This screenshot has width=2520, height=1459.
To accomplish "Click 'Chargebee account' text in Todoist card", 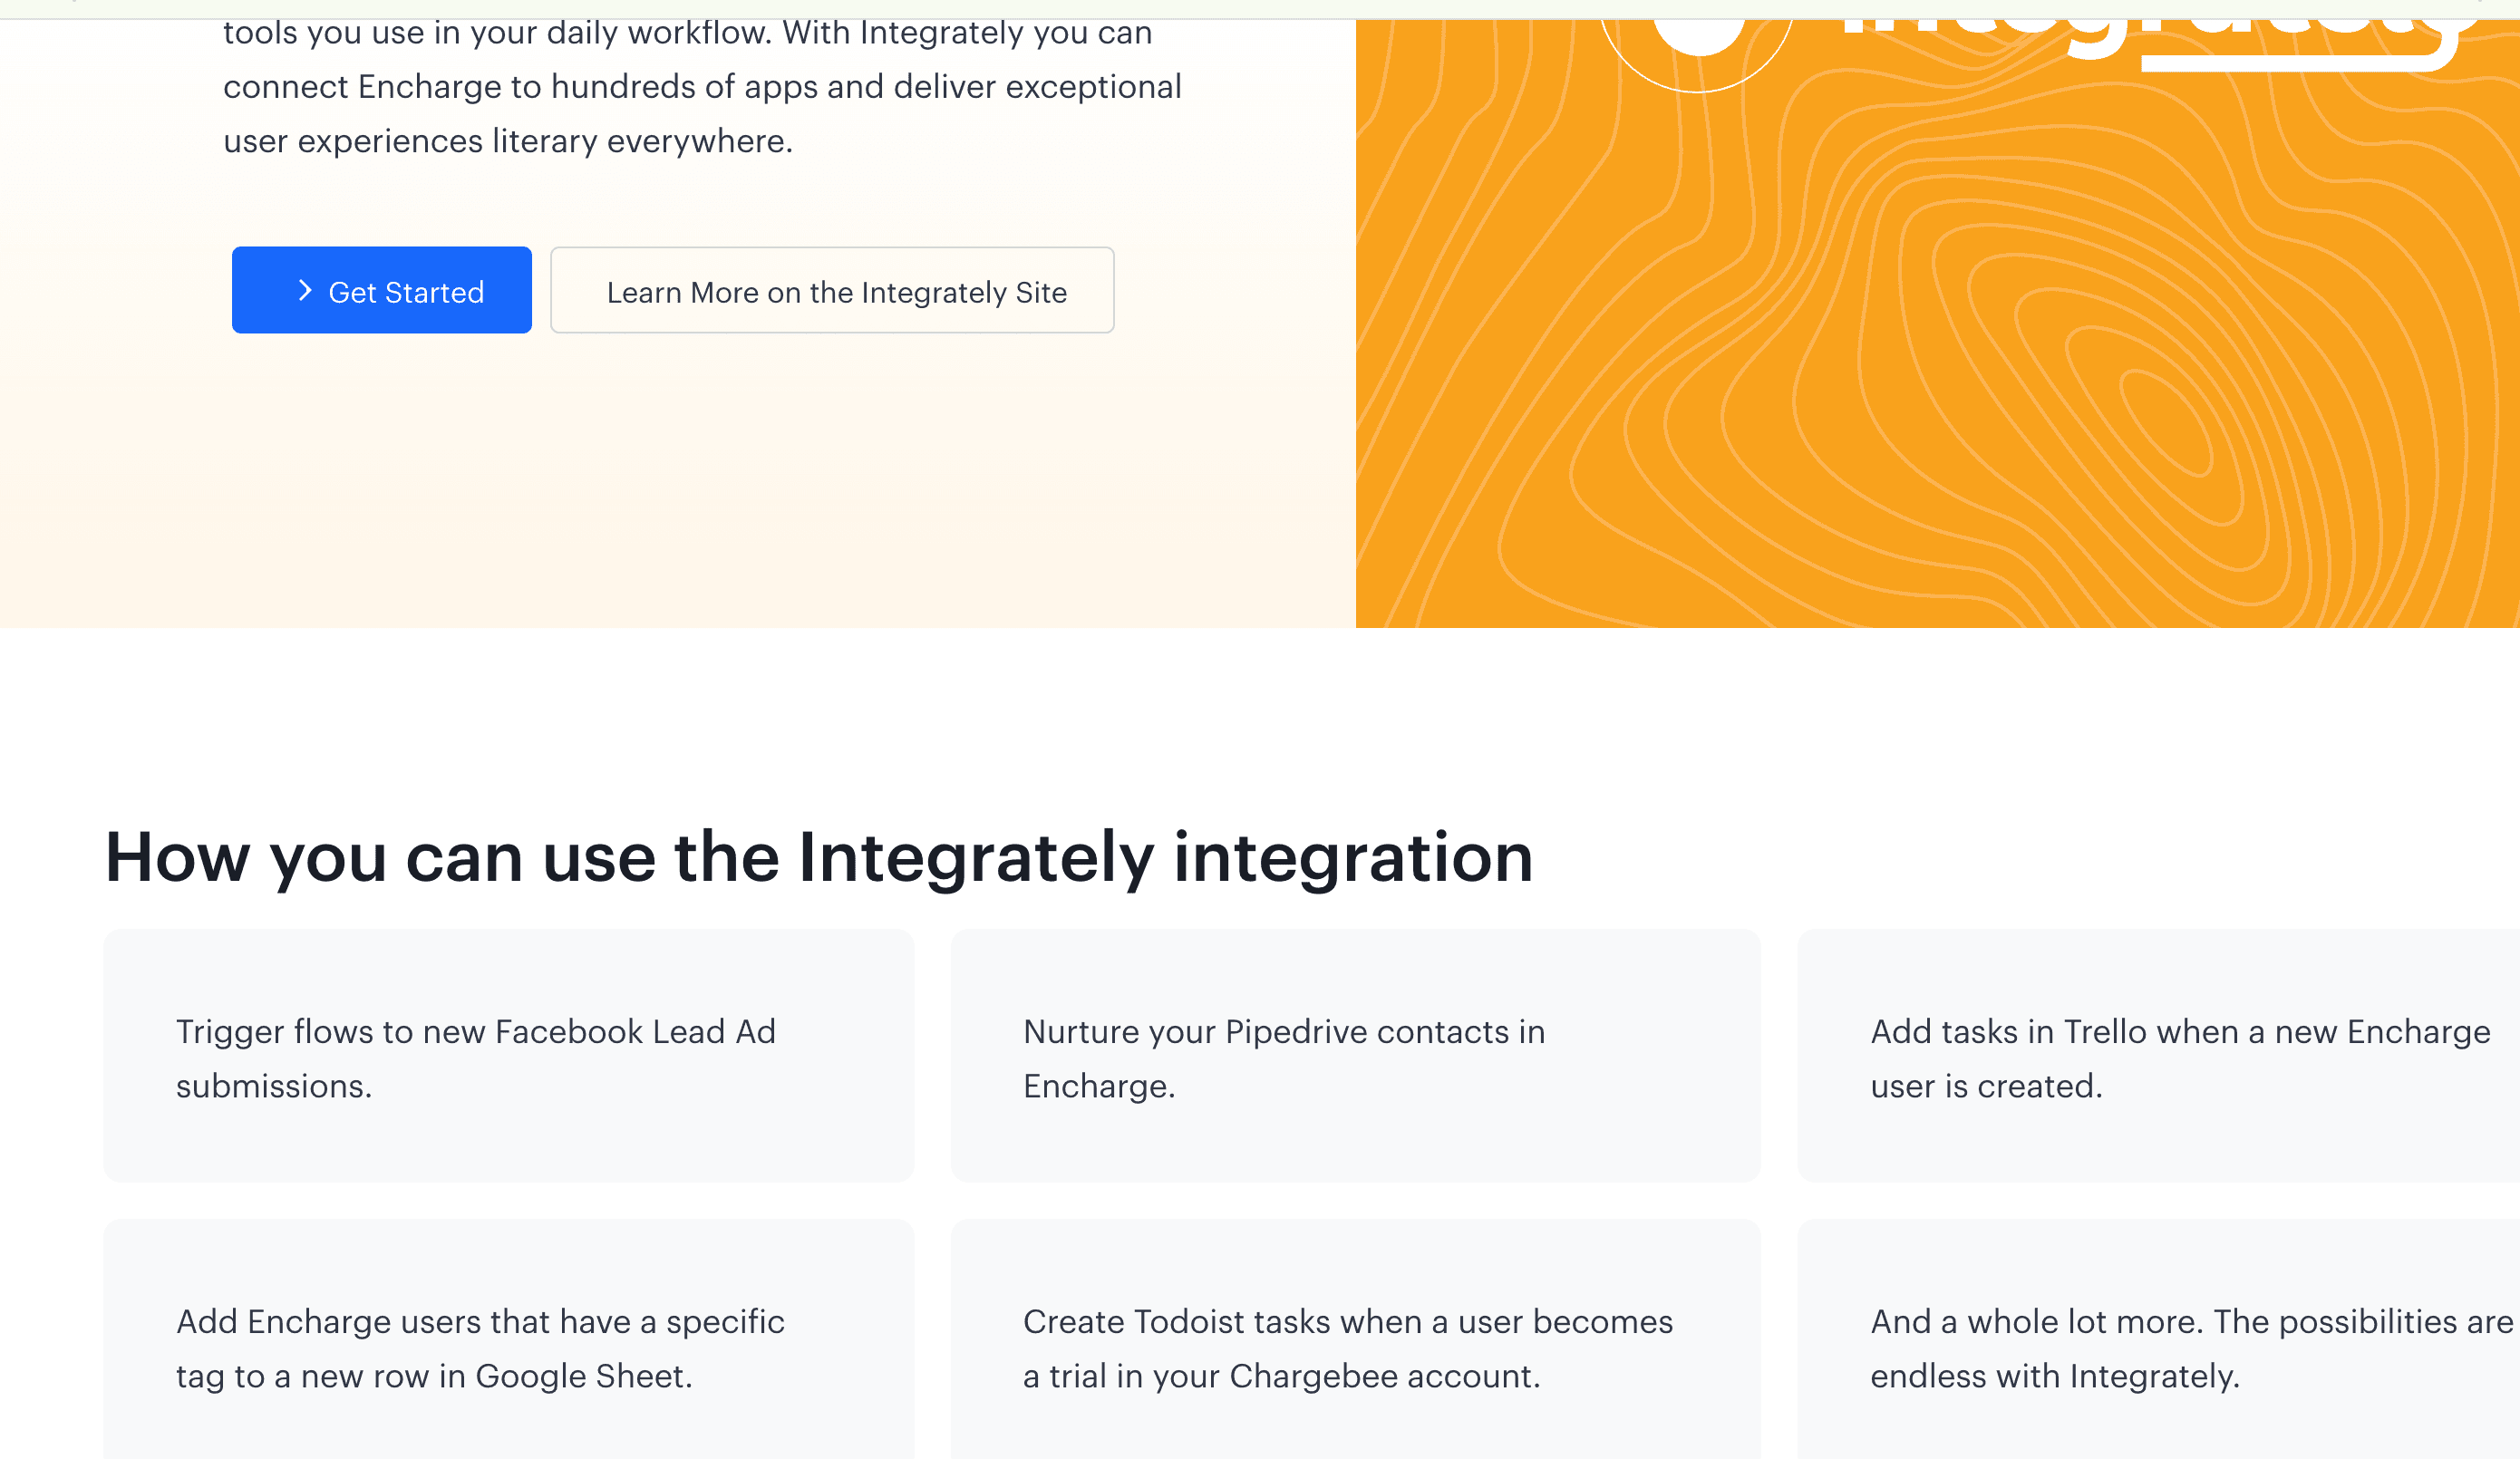I will (1384, 1376).
